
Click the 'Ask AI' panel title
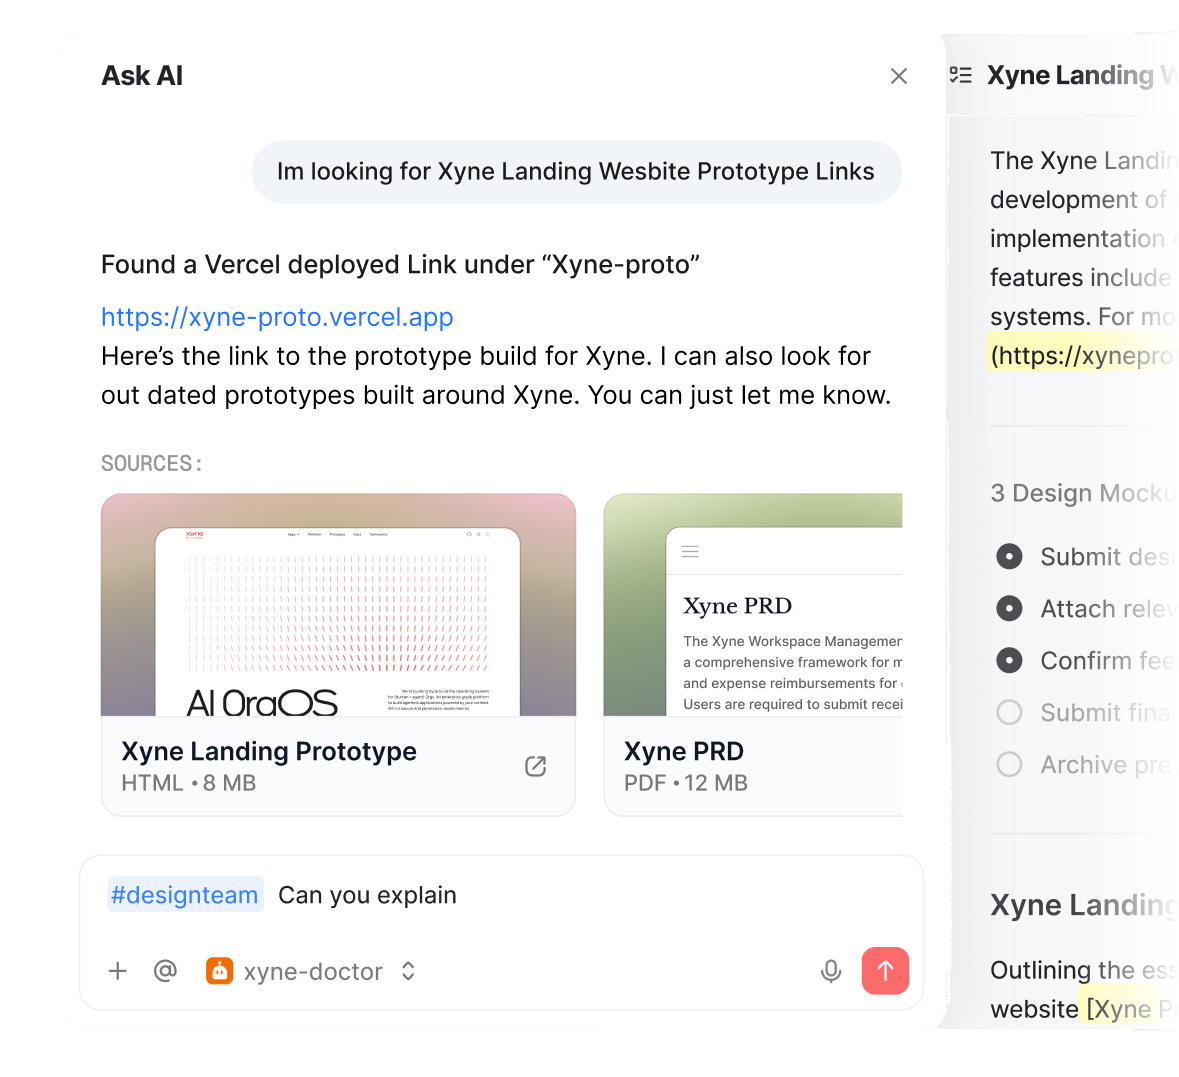[x=142, y=76]
